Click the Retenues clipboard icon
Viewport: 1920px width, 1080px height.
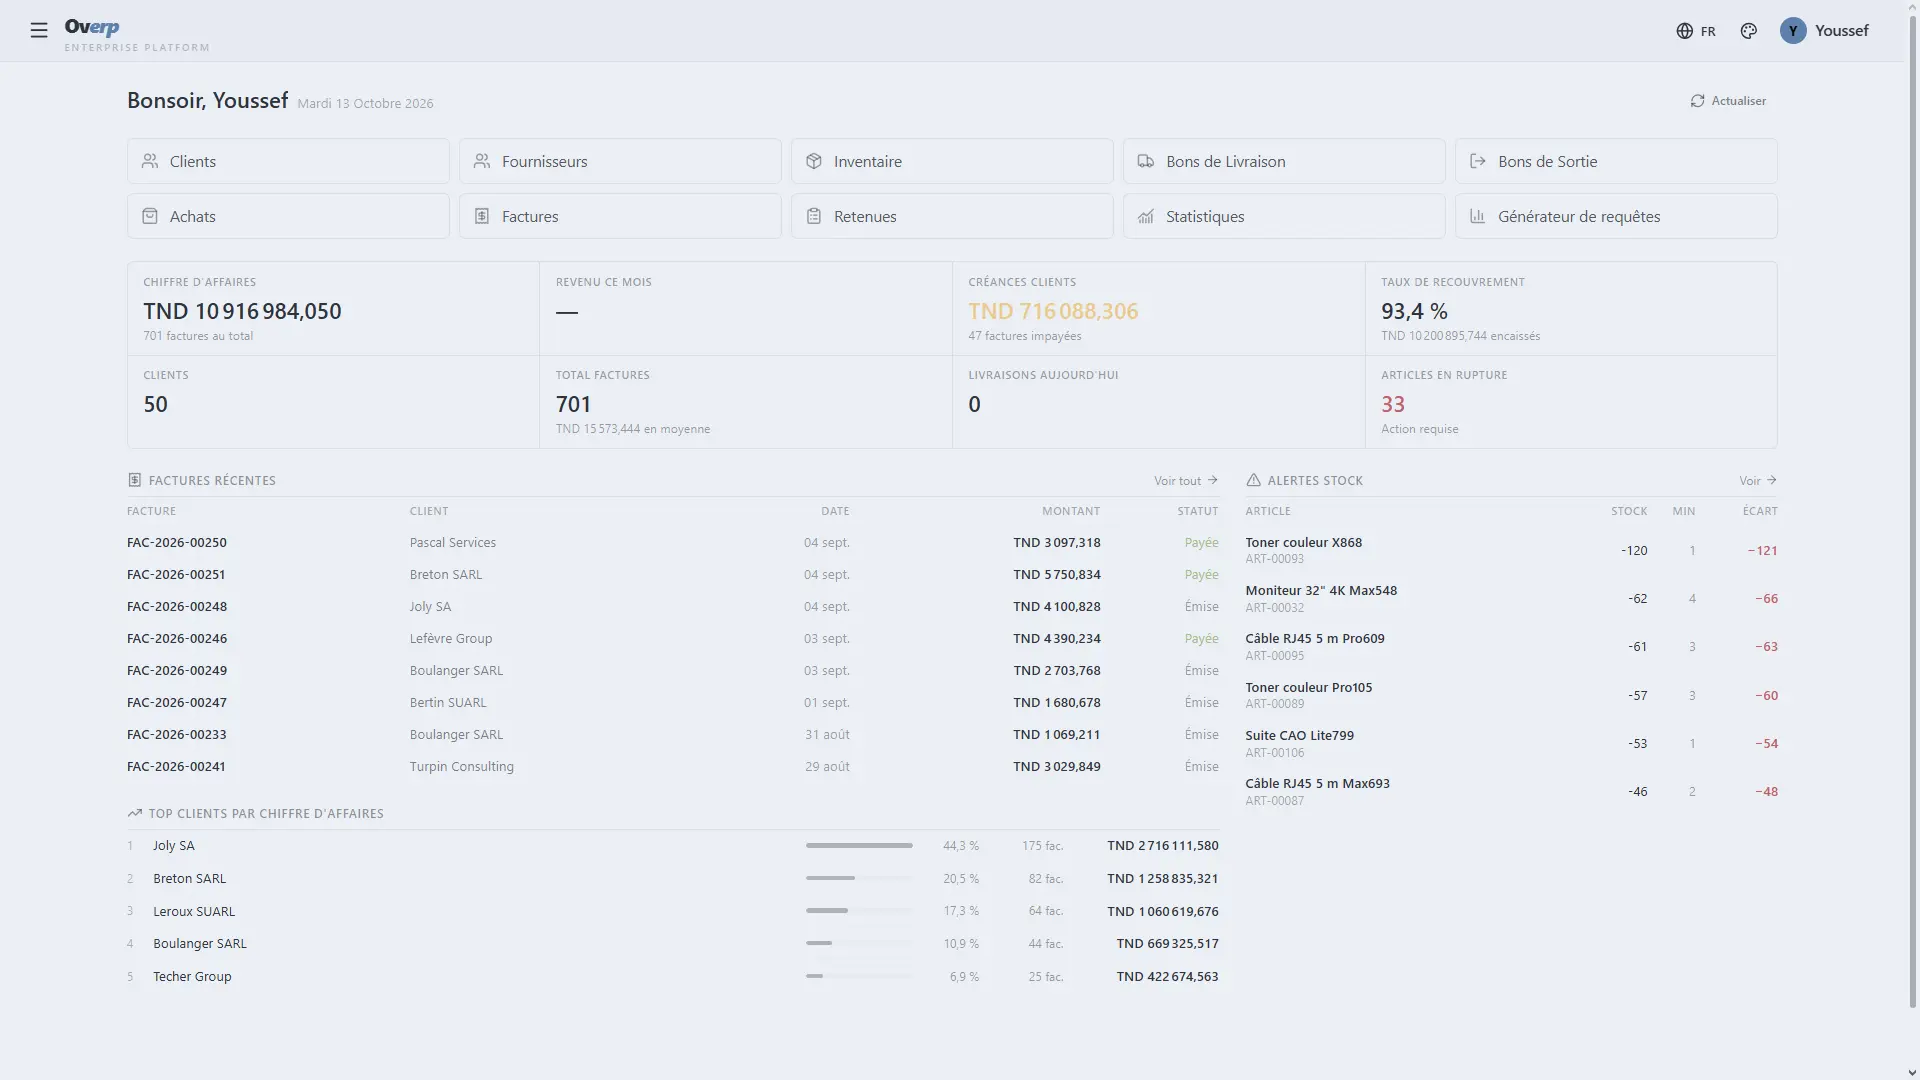click(x=814, y=216)
